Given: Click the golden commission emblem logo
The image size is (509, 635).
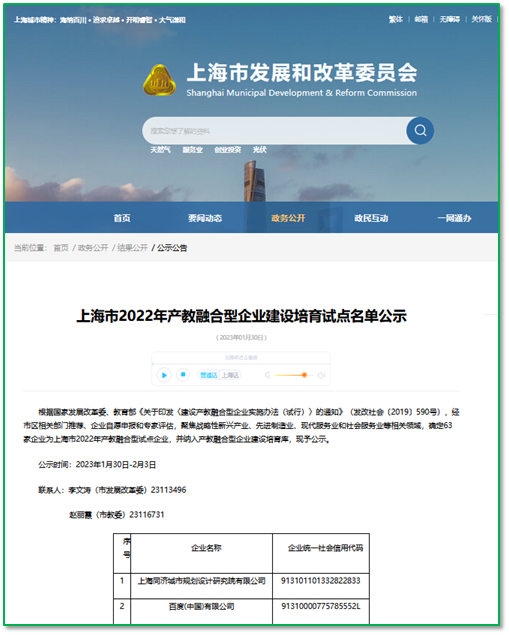Looking at the screenshot, I should tap(159, 80).
